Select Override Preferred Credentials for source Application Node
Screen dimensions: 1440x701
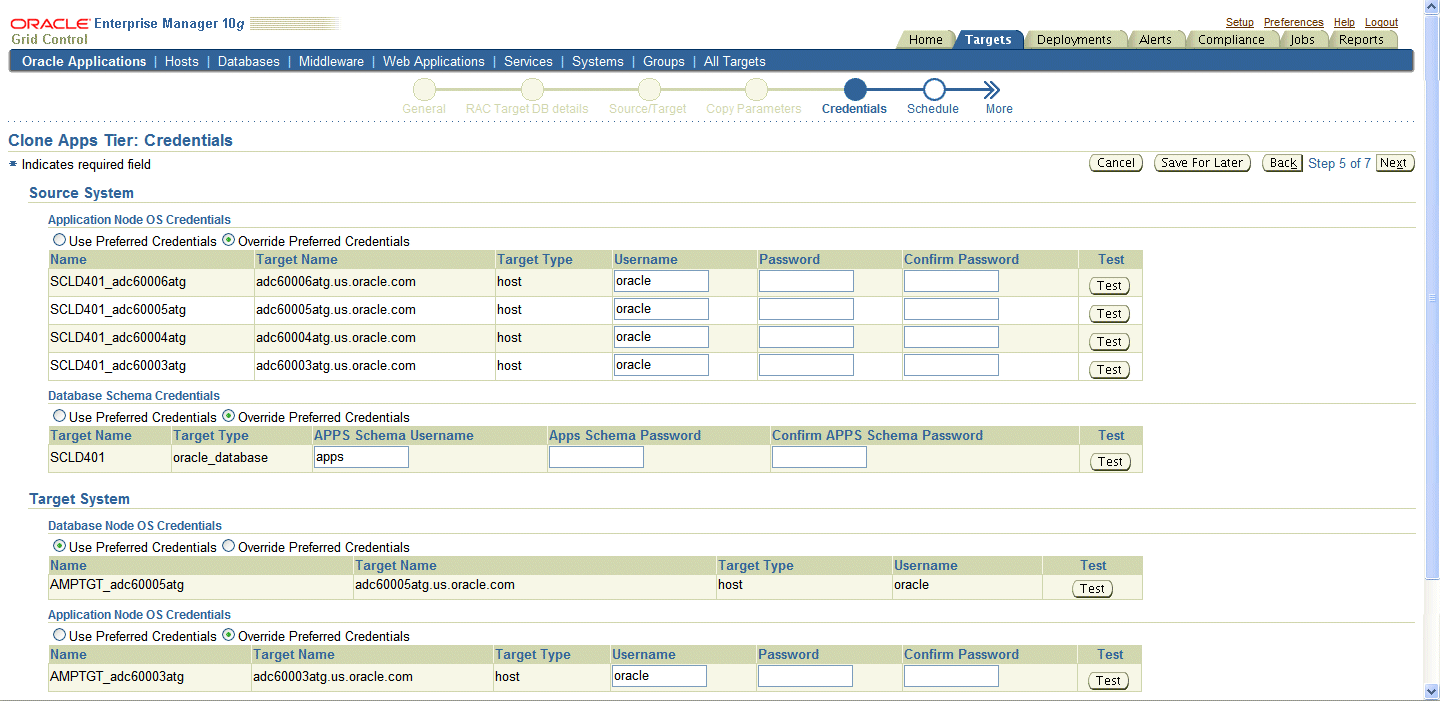click(x=229, y=240)
